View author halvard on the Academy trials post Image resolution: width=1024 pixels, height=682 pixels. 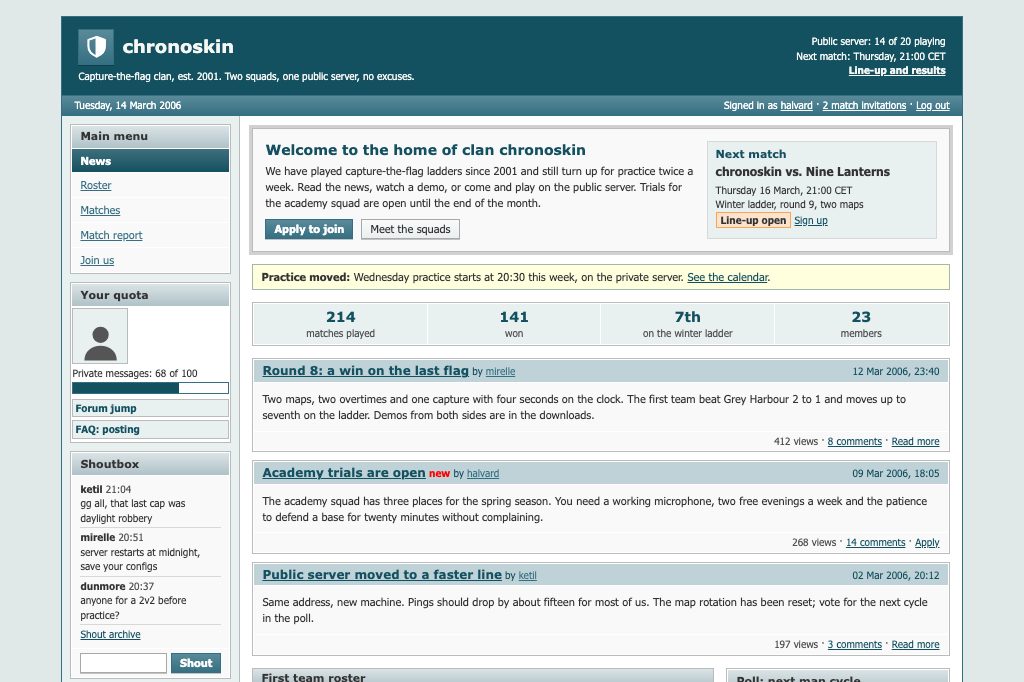[x=483, y=473]
